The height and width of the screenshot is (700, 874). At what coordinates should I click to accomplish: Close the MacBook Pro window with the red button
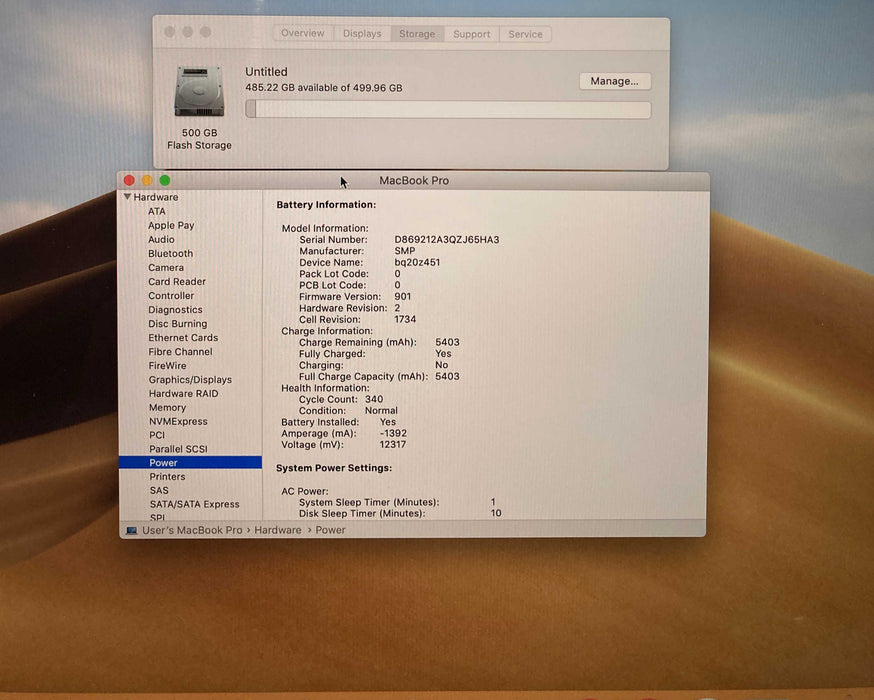pos(129,180)
